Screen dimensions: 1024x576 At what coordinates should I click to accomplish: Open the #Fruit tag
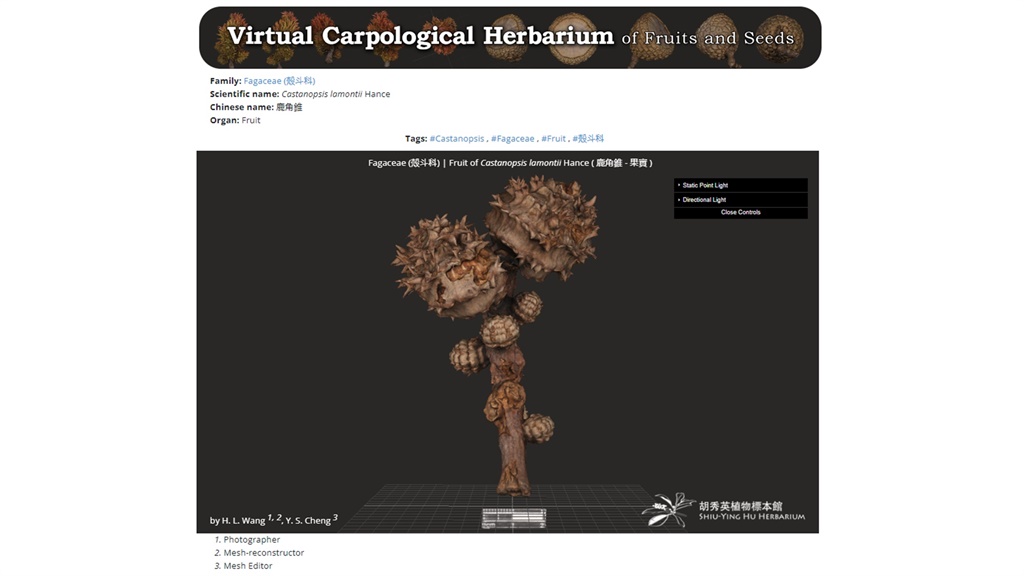click(555, 139)
